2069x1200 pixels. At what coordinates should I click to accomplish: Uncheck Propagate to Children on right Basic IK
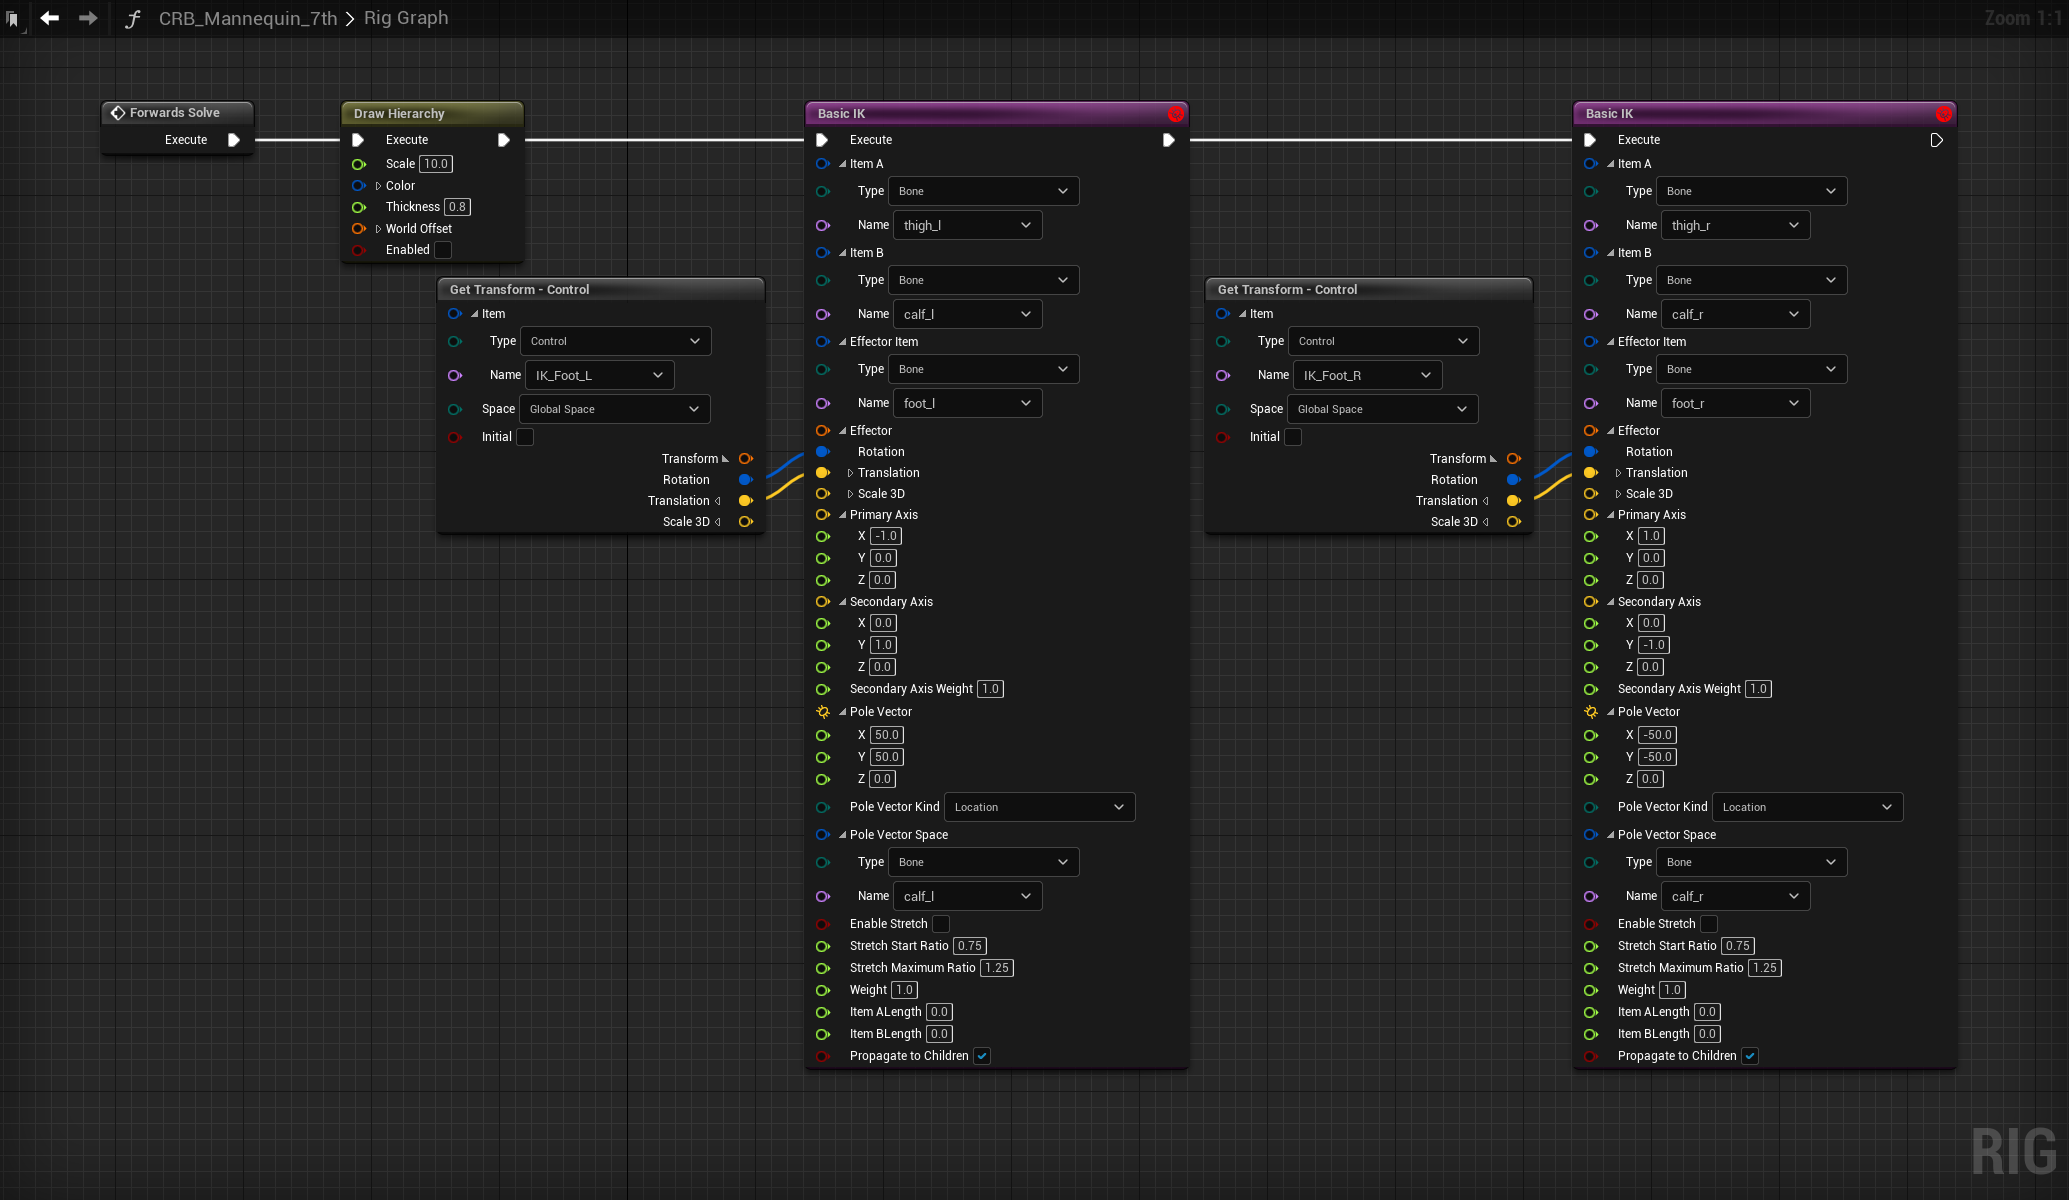point(1750,1056)
